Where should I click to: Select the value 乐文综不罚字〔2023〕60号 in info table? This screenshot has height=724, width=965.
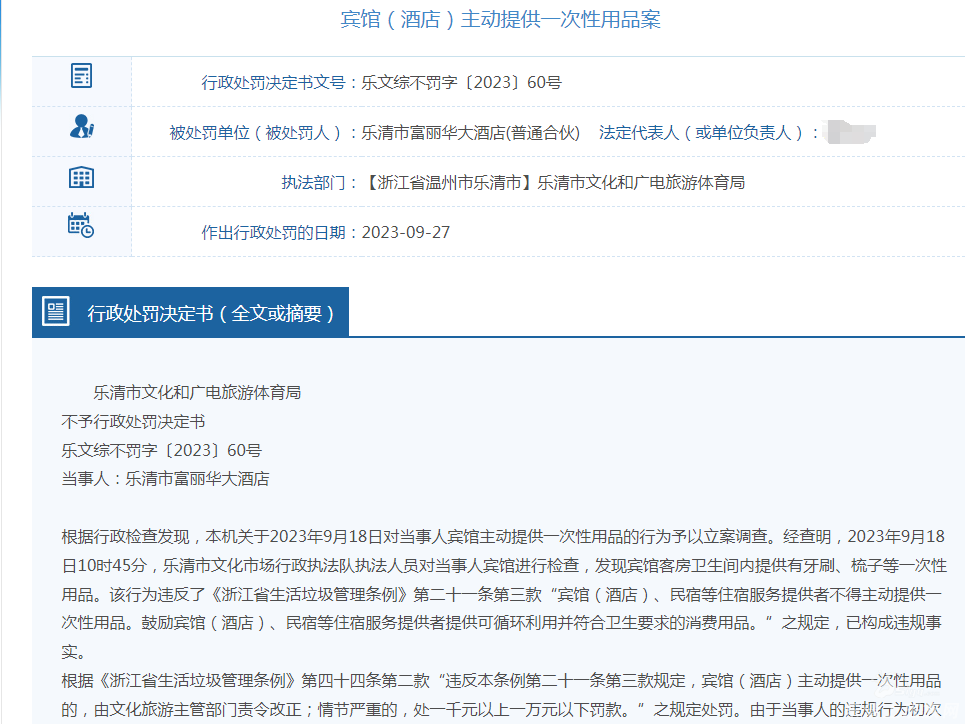pos(461,82)
